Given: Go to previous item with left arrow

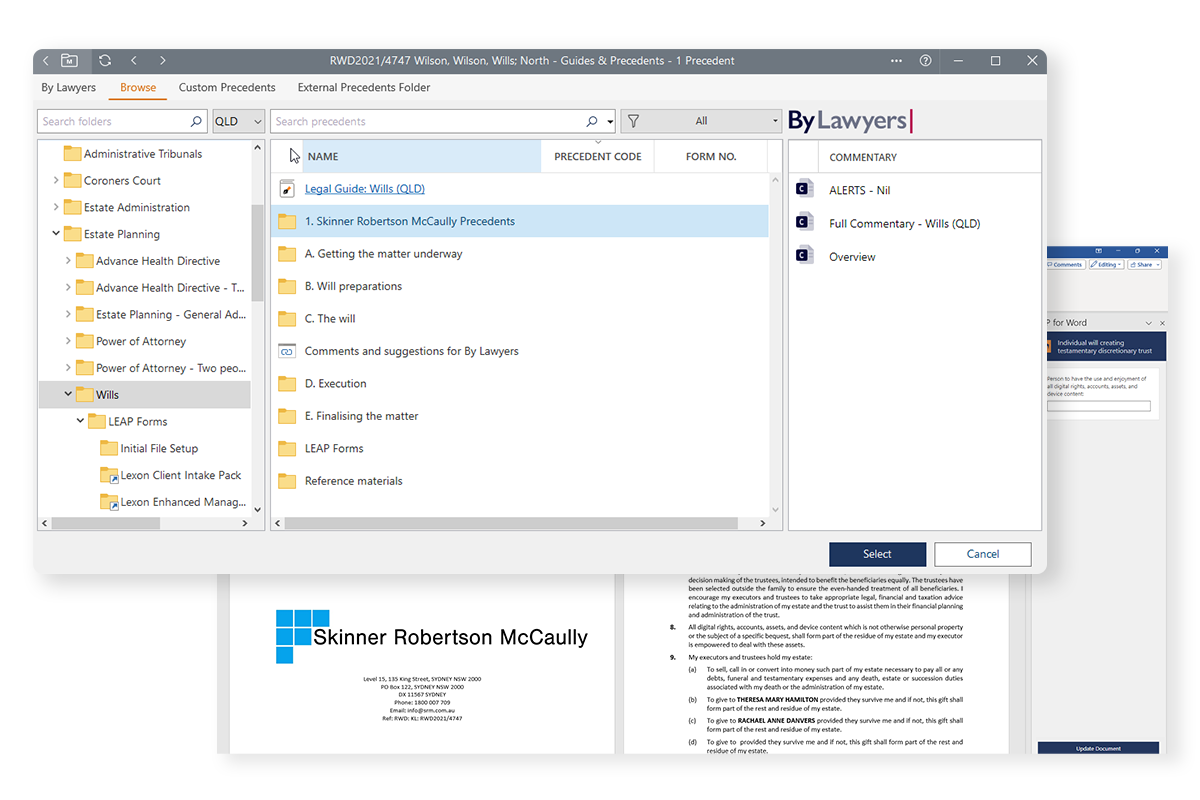Looking at the screenshot, I should (134, 61).
